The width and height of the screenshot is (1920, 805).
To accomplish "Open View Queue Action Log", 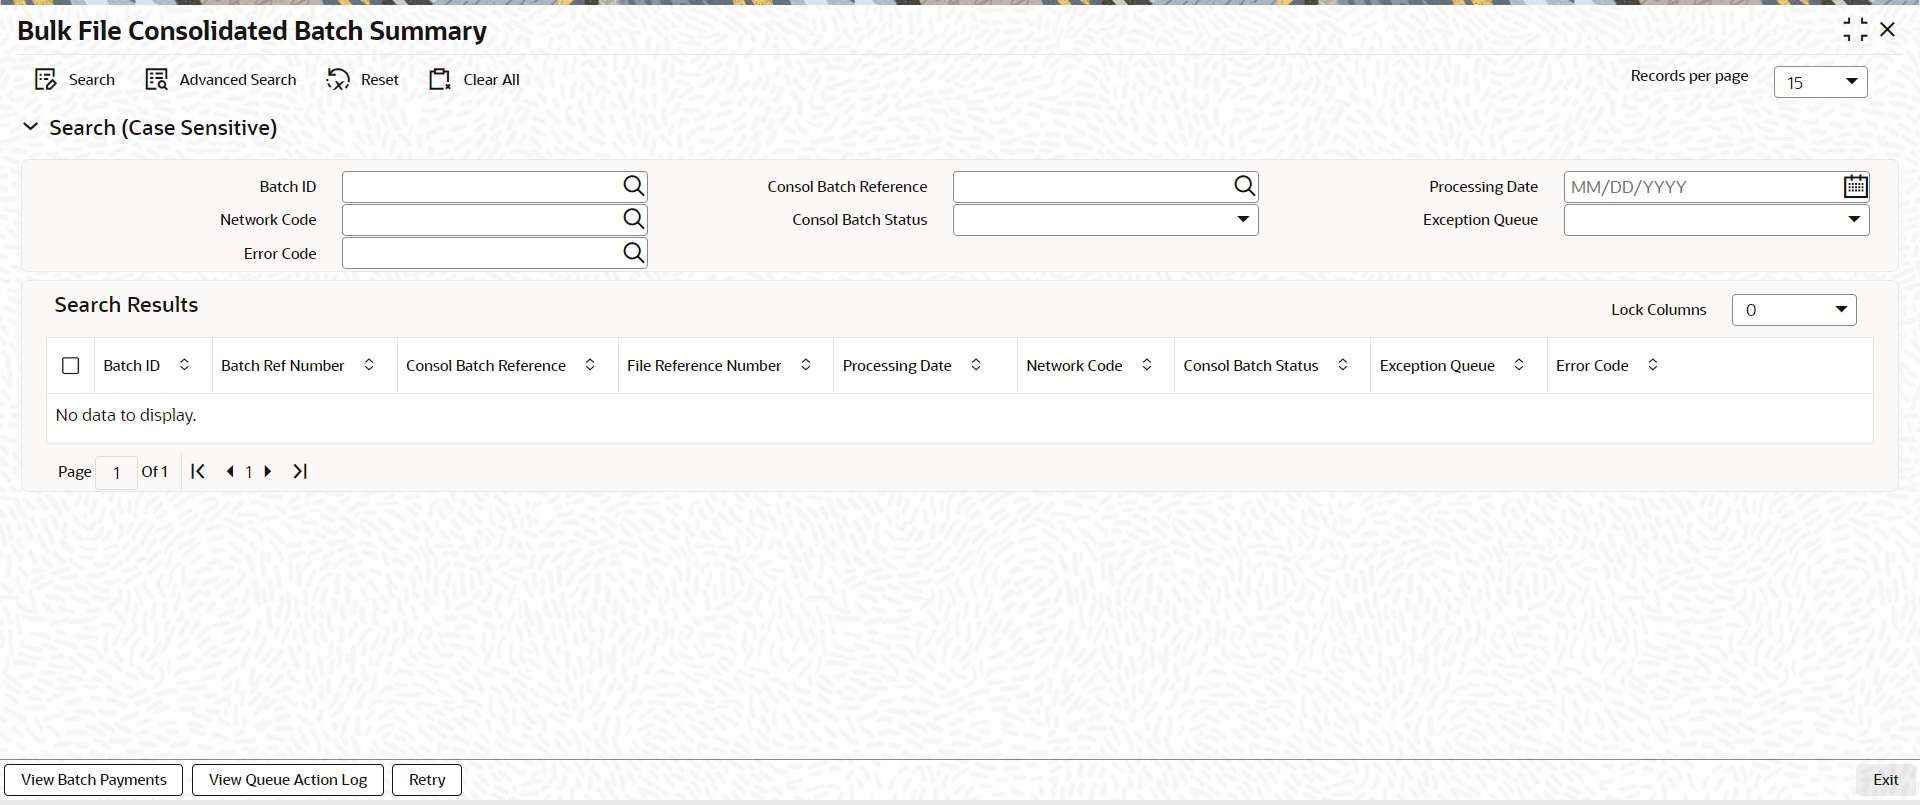I will pos(288,780).
